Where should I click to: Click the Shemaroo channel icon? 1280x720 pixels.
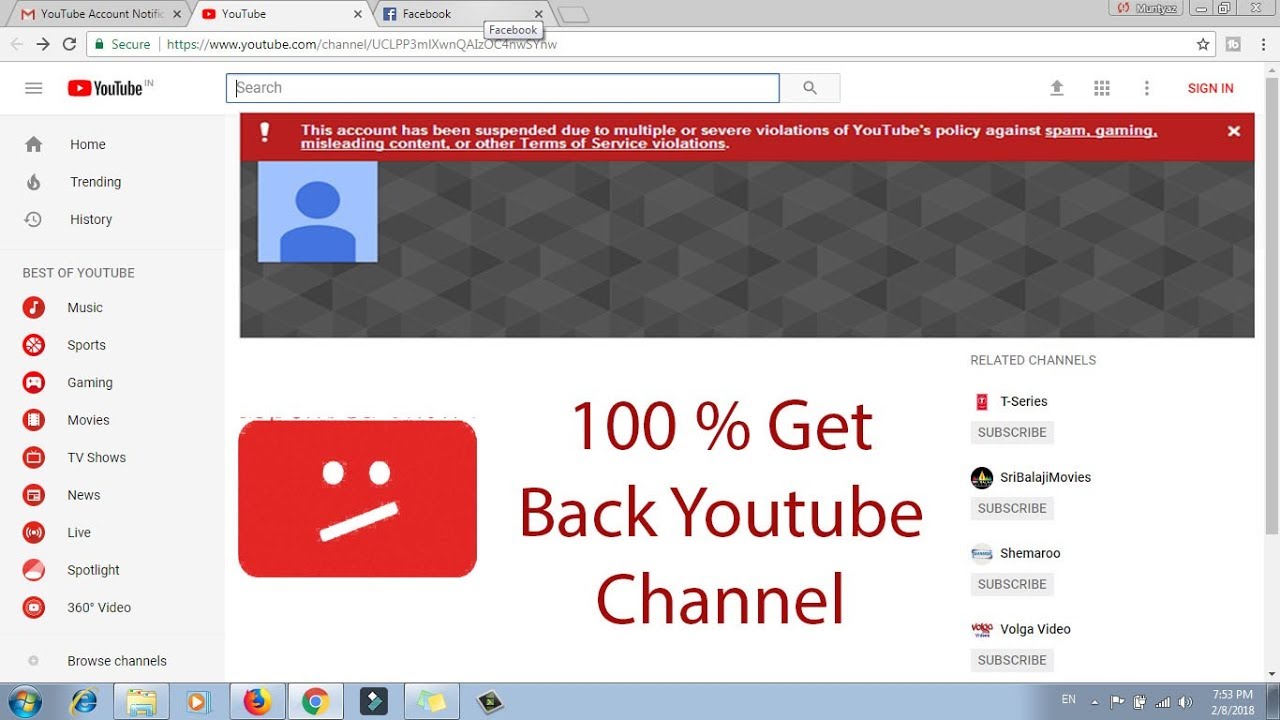coord(982,554)
